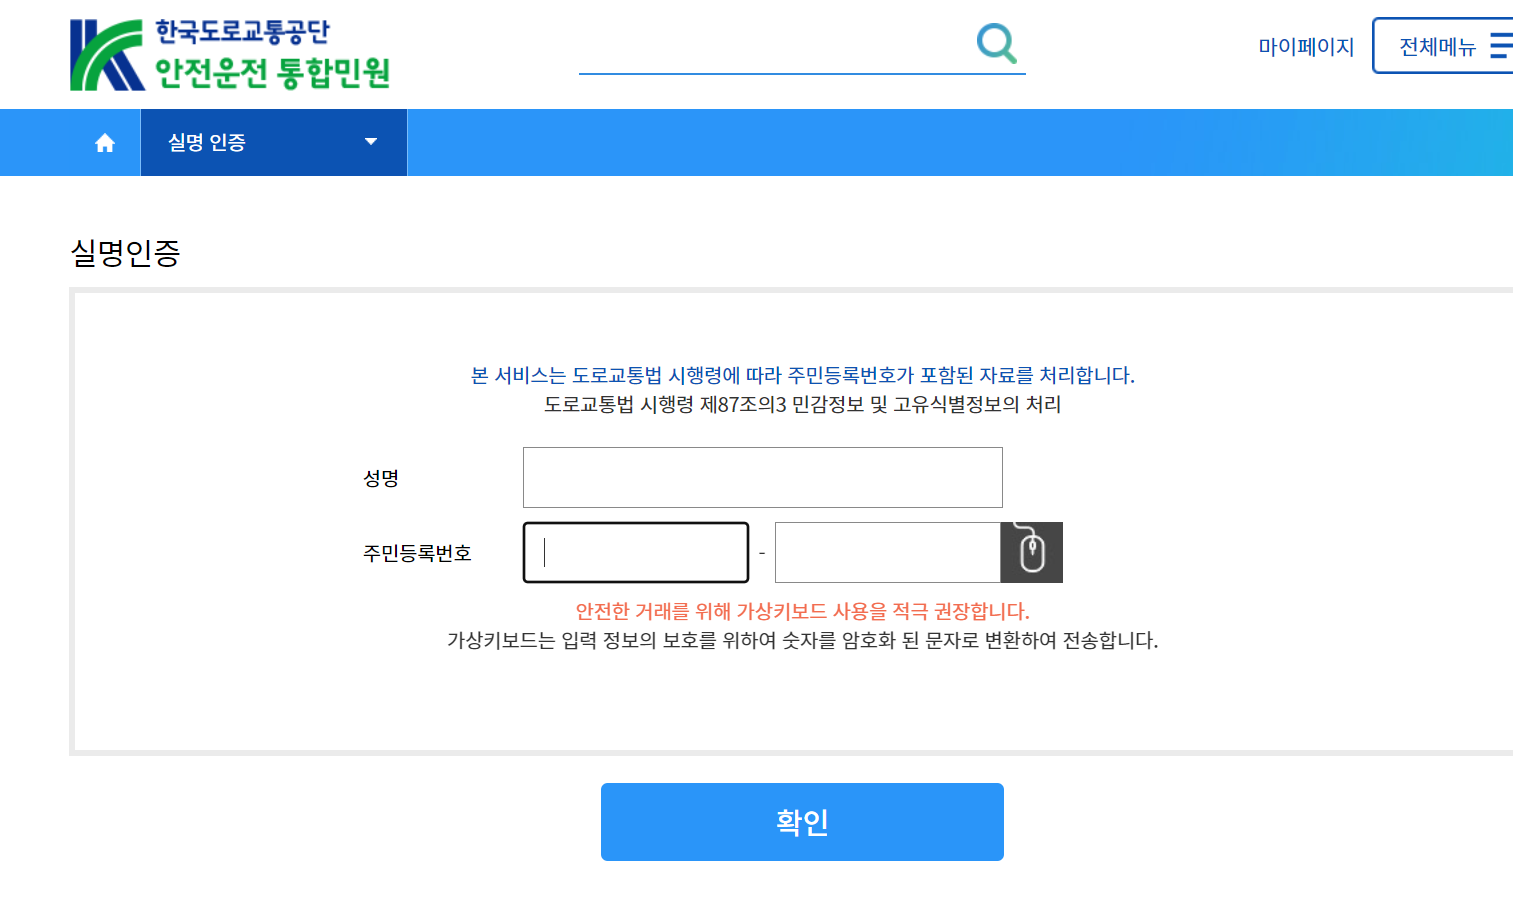This screenshot has height=907, width=1513.
Task: Focus the 성명 input field
Action: tap(763, 477)
